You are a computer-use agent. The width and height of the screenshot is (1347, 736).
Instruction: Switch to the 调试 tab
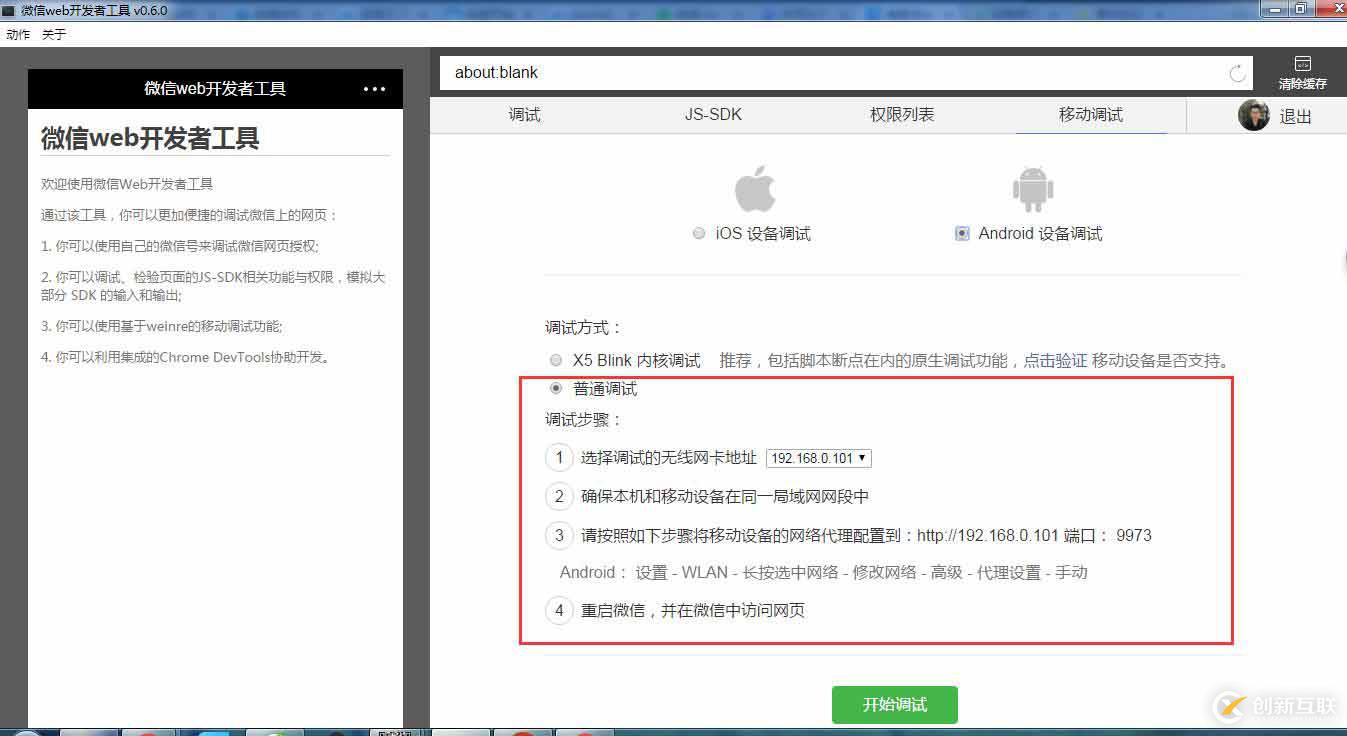click(524, 115)
